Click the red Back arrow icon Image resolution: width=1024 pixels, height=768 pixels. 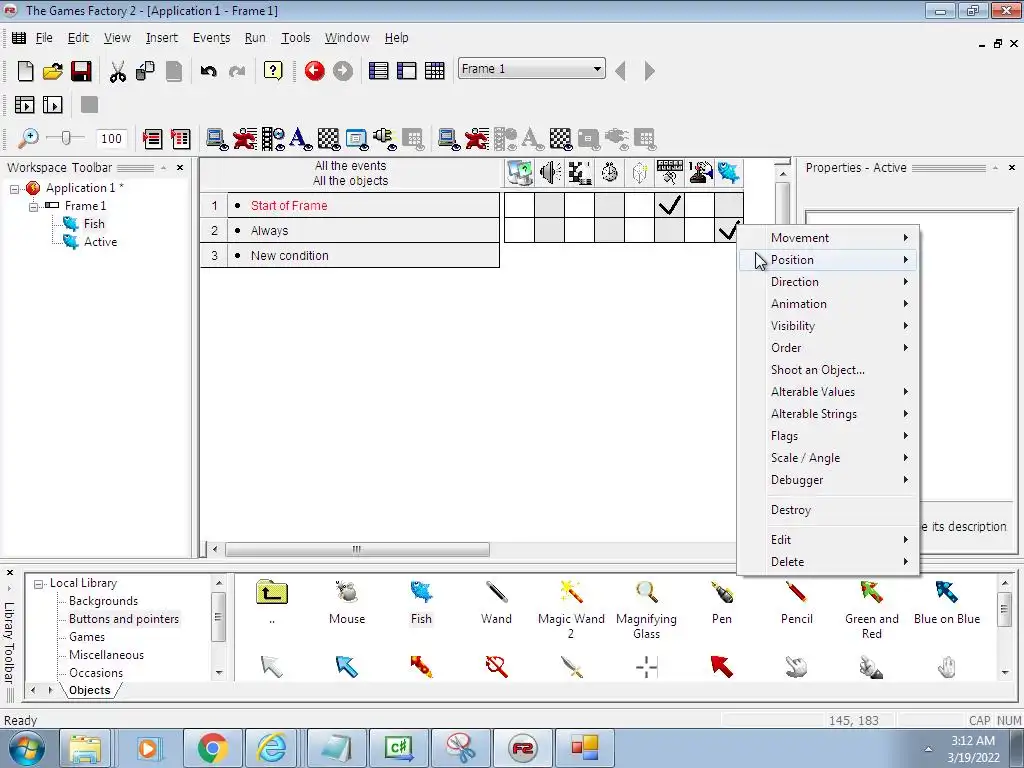coord(314,71)
